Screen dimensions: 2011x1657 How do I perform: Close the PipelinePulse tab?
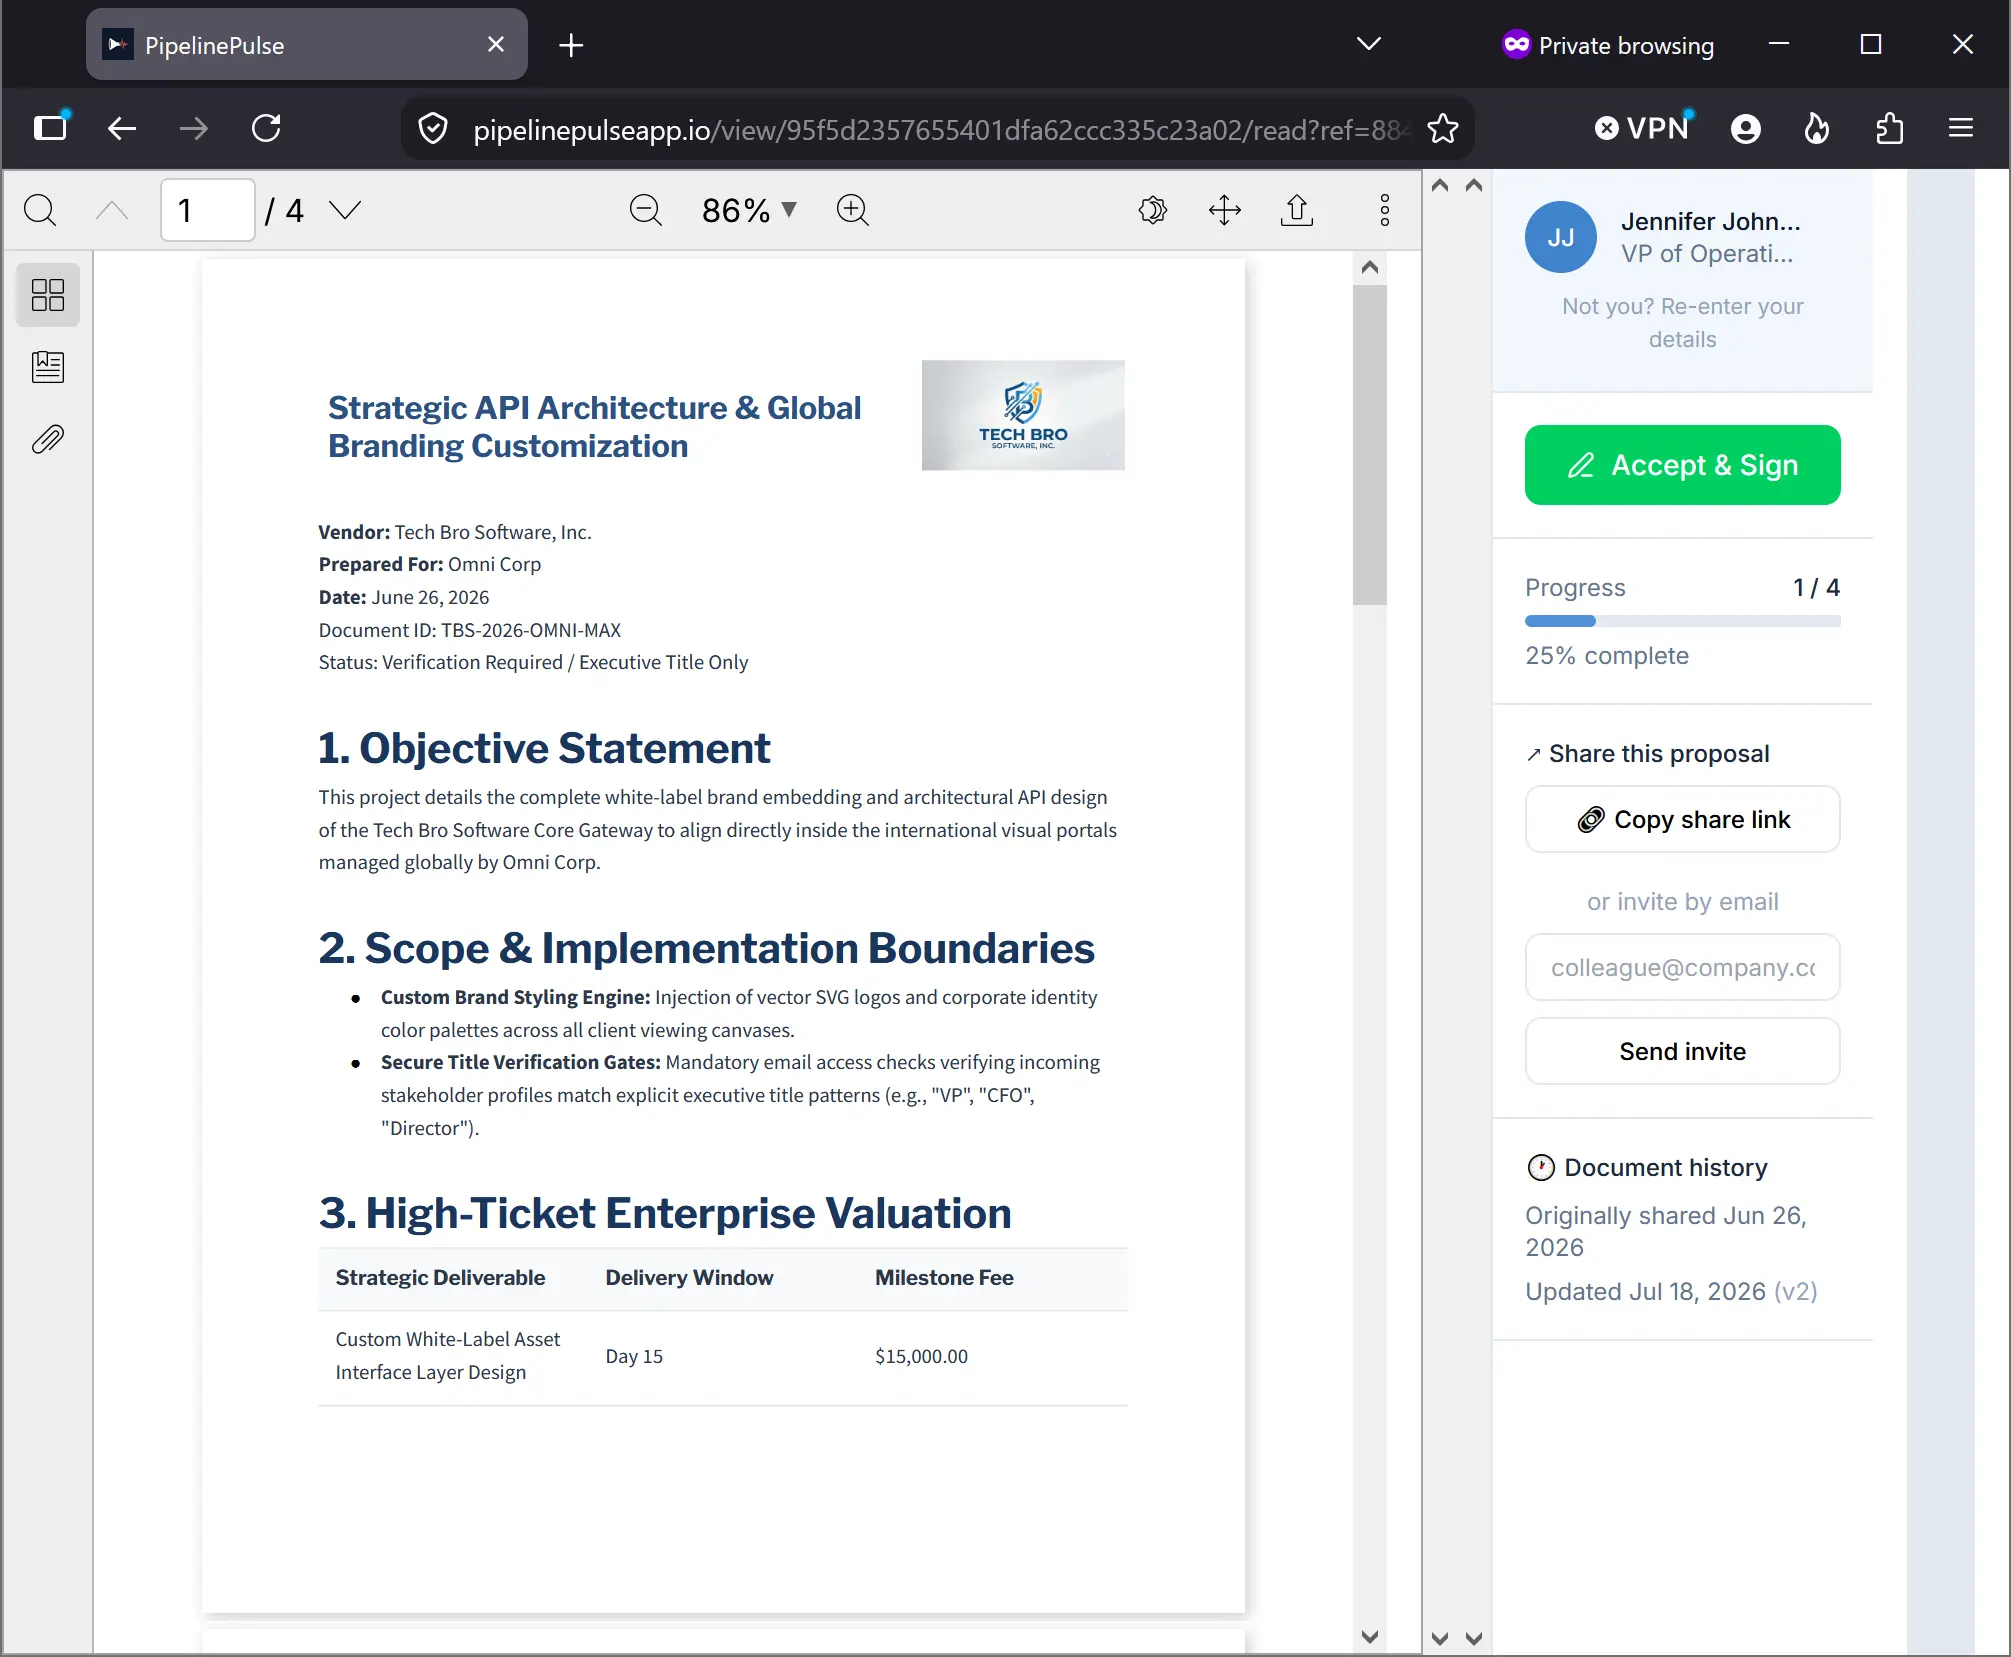(x=496, y=45)
